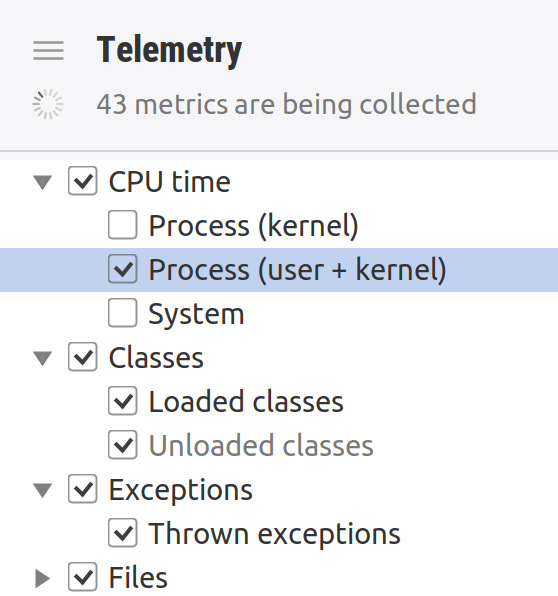Click the 43 metrics are being collected text

pyautogui.click(x=286, y=104)
